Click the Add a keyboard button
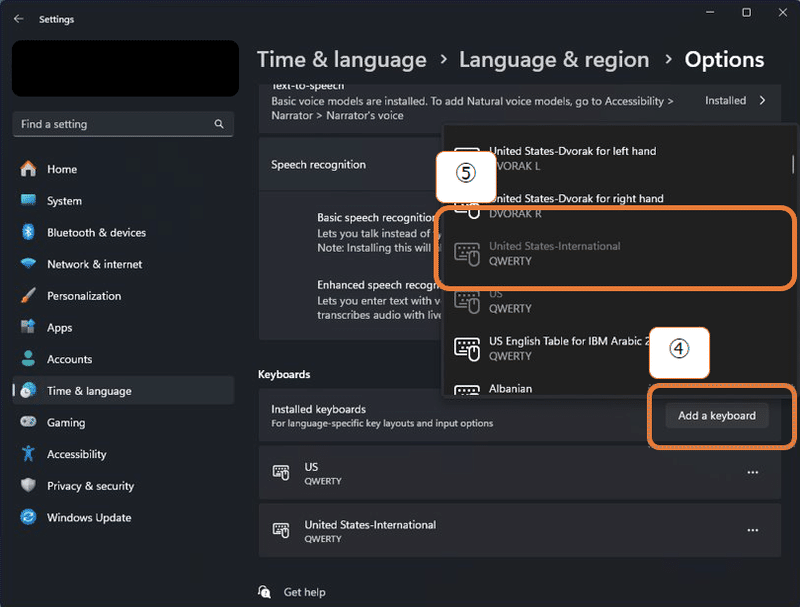 717,416
